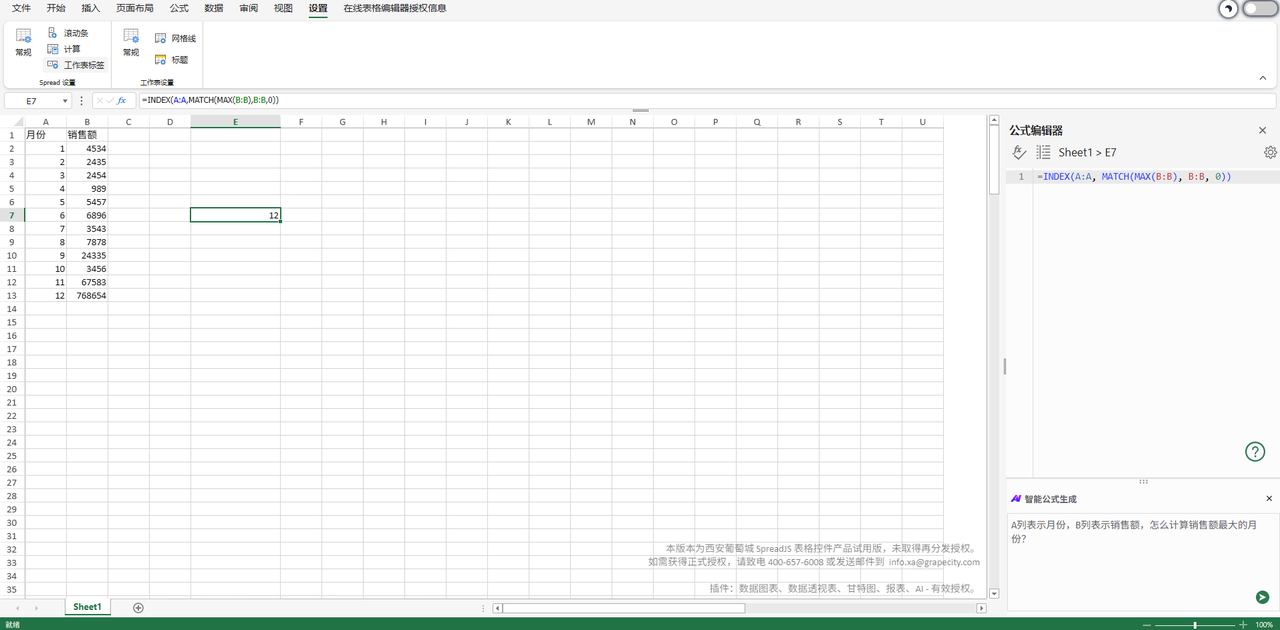The height and width of the screenshot is (630, 1280).
Task: Select cell with 月份 header
Action: pos(45,135)
